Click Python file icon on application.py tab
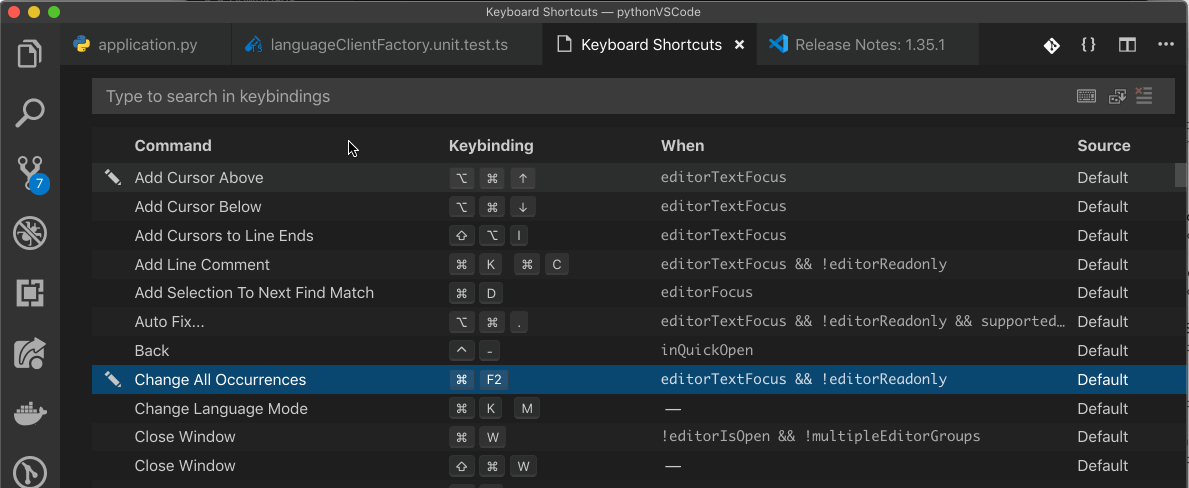This screenshot has width=1189, height=488. (82, 45)
